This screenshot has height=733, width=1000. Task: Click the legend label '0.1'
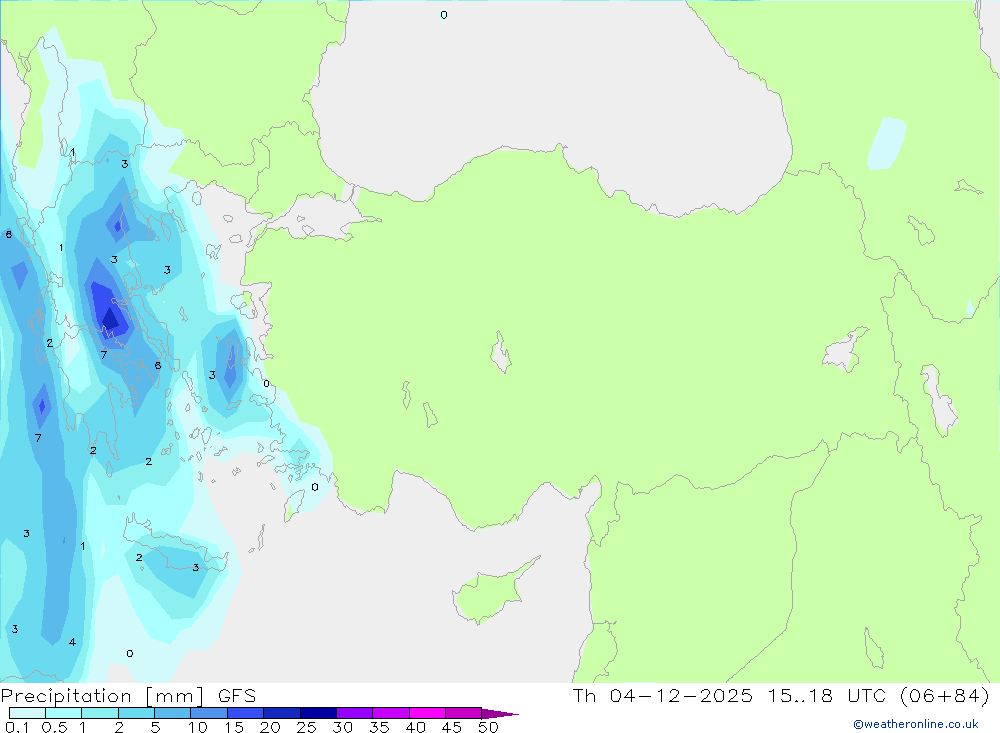17,727
